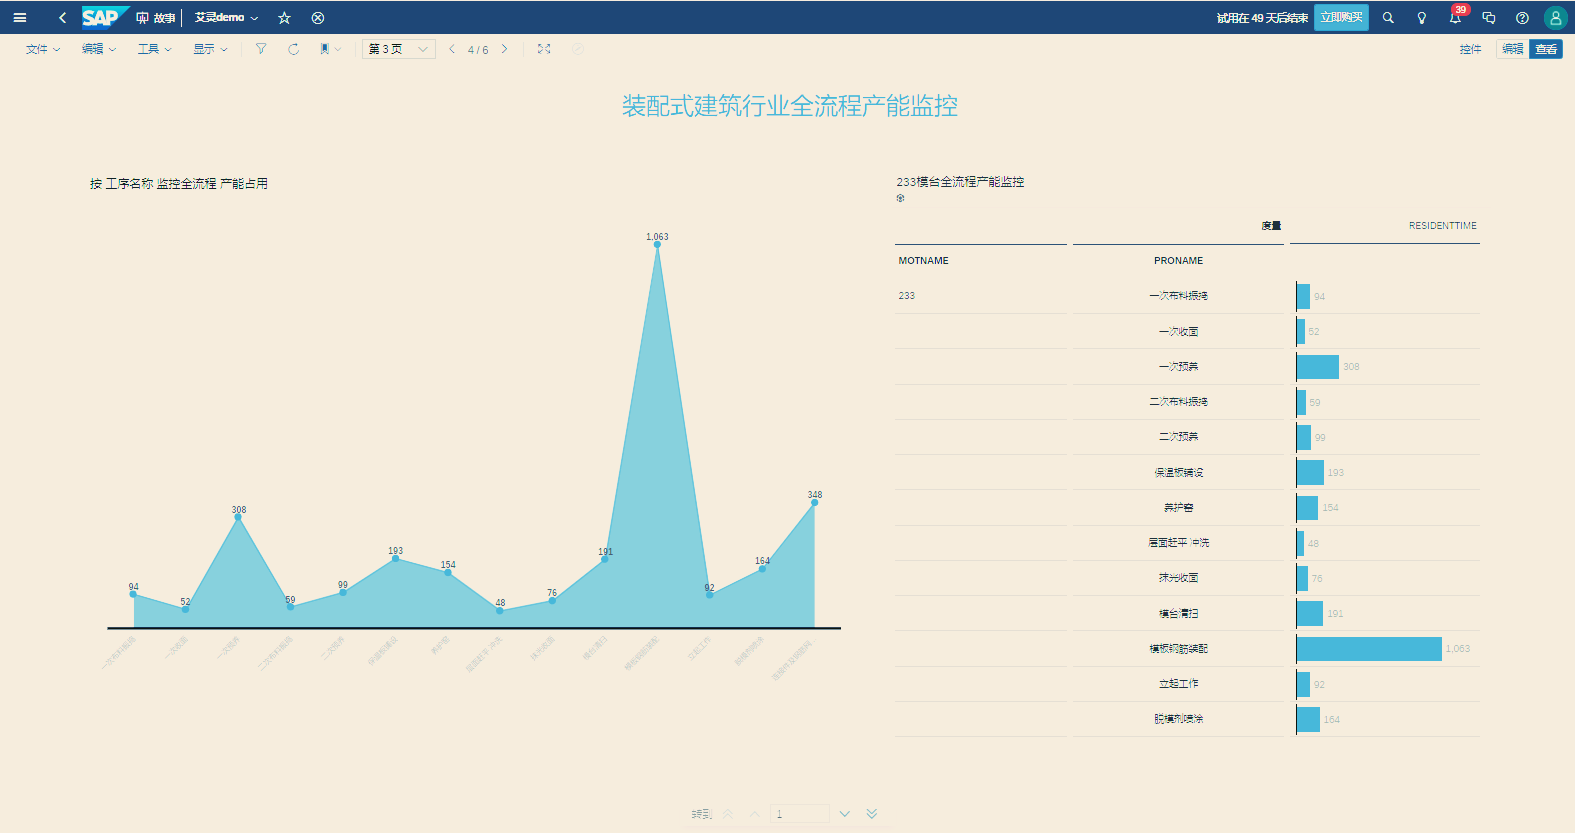Click the 1,063 data point on chart

click(657, 244)
